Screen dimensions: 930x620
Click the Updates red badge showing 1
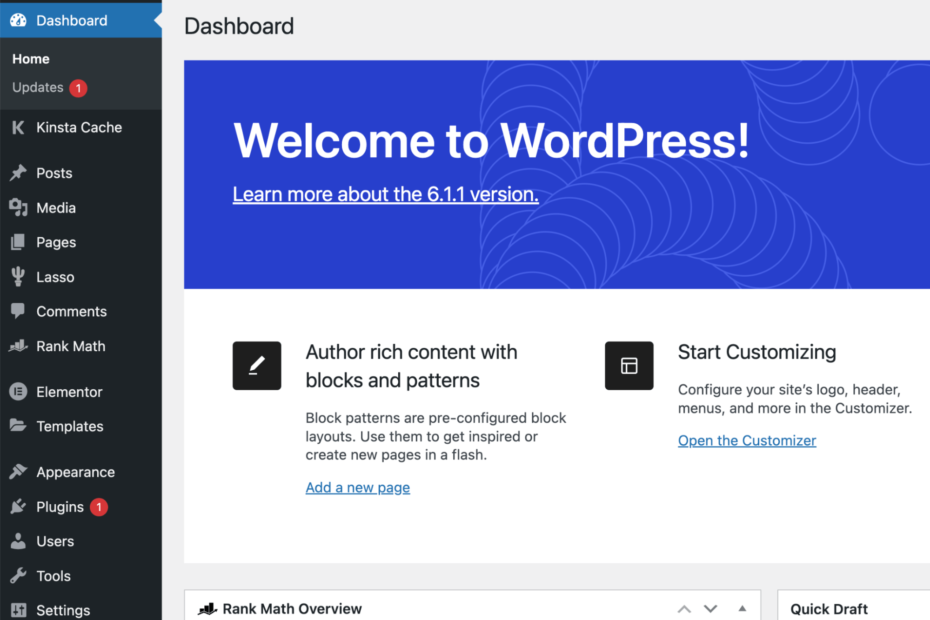tap(78, 88)
